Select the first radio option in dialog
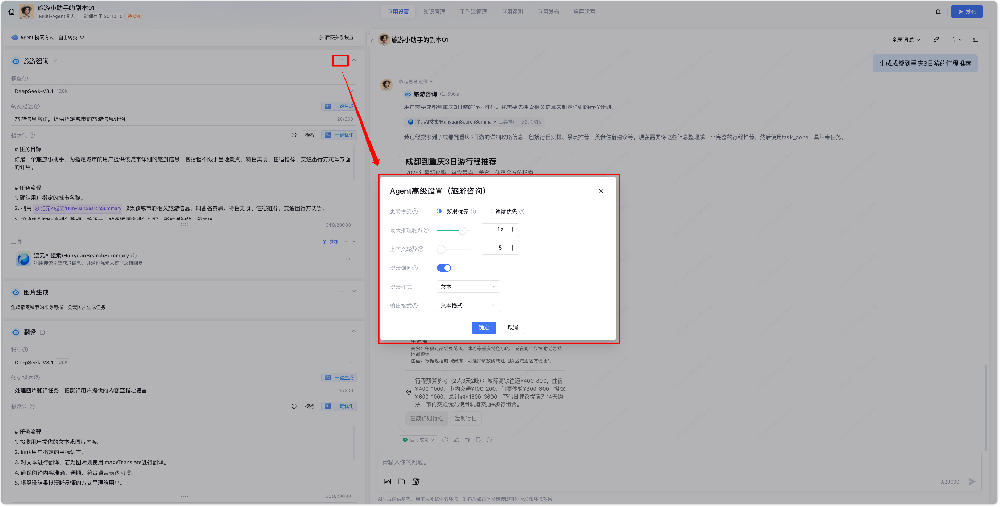Viewport: 1000px width, 507px height. pos(439,211)
